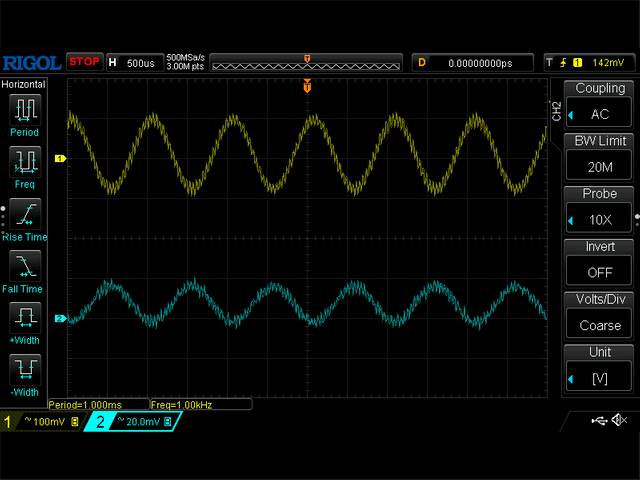This screenshot has height=480, width=640.
Task: Click the orange trigger position marker
Action: pos(307,87)
